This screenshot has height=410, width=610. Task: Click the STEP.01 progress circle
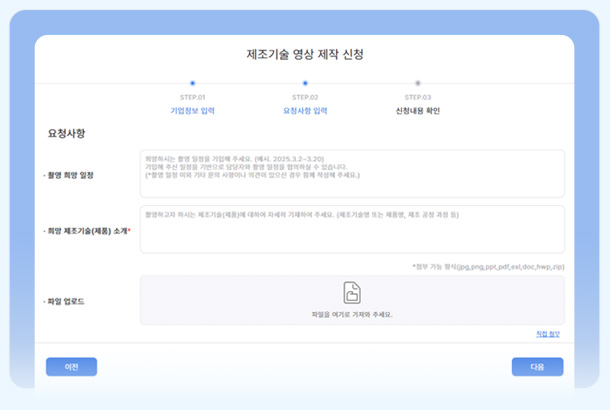[192, 83]
